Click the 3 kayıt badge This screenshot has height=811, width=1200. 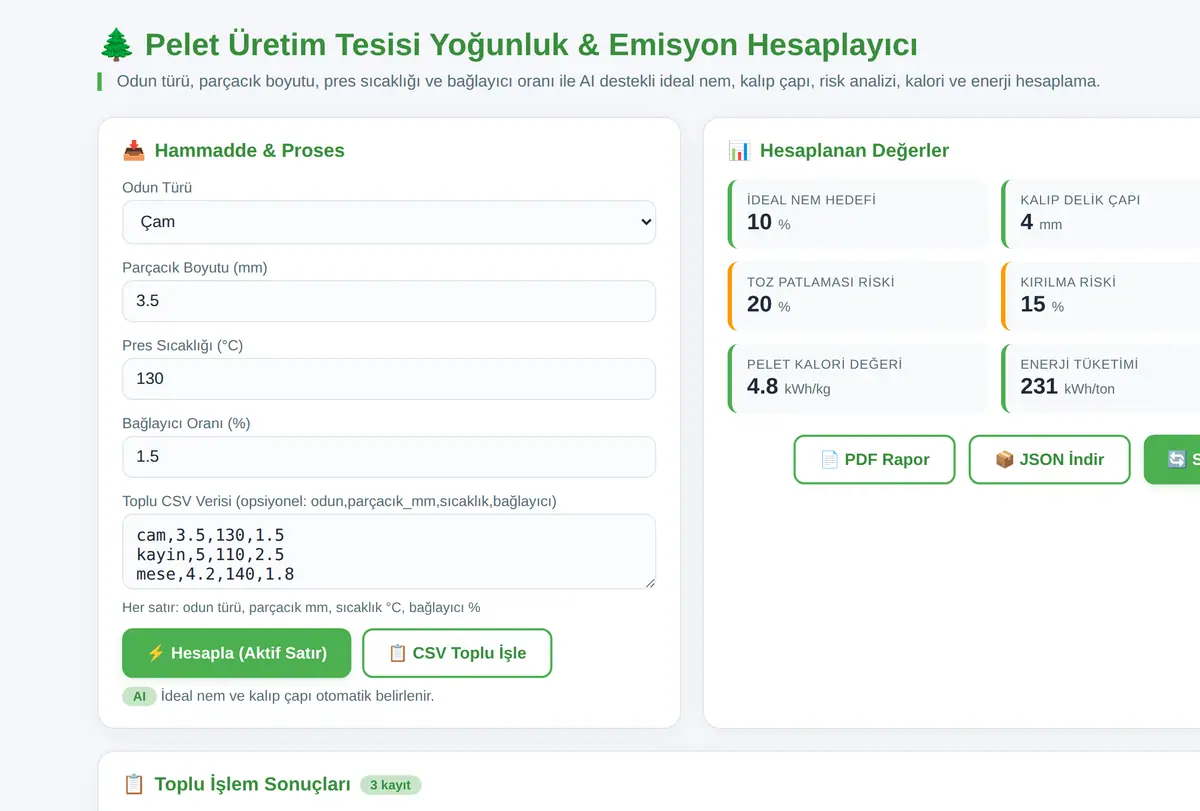click(390, 785)
